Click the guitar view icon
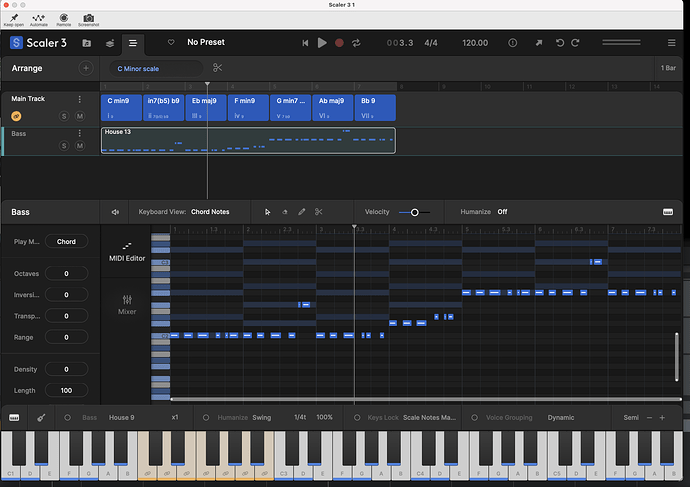 (42, 417)
